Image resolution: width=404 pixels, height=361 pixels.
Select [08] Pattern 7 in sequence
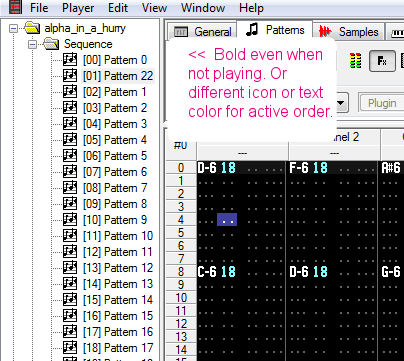click(x=115, y=188)
